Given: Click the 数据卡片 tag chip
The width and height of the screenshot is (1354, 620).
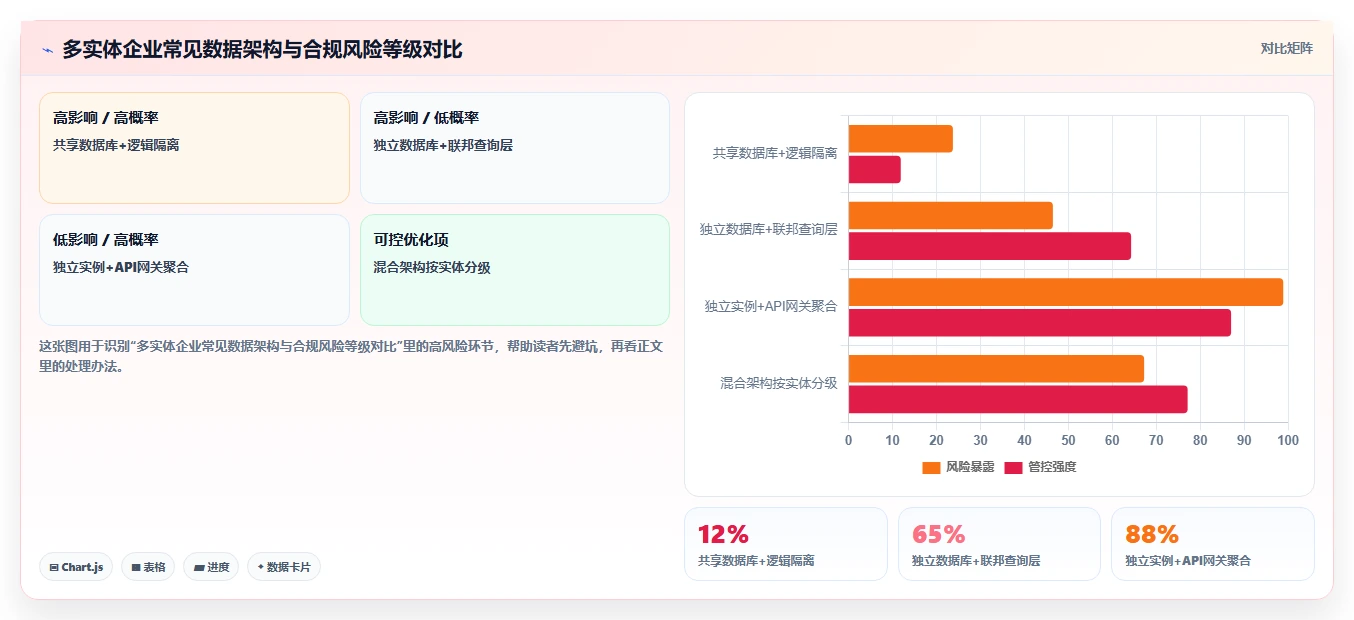Looking at the screenshot, I should [284, 567].
